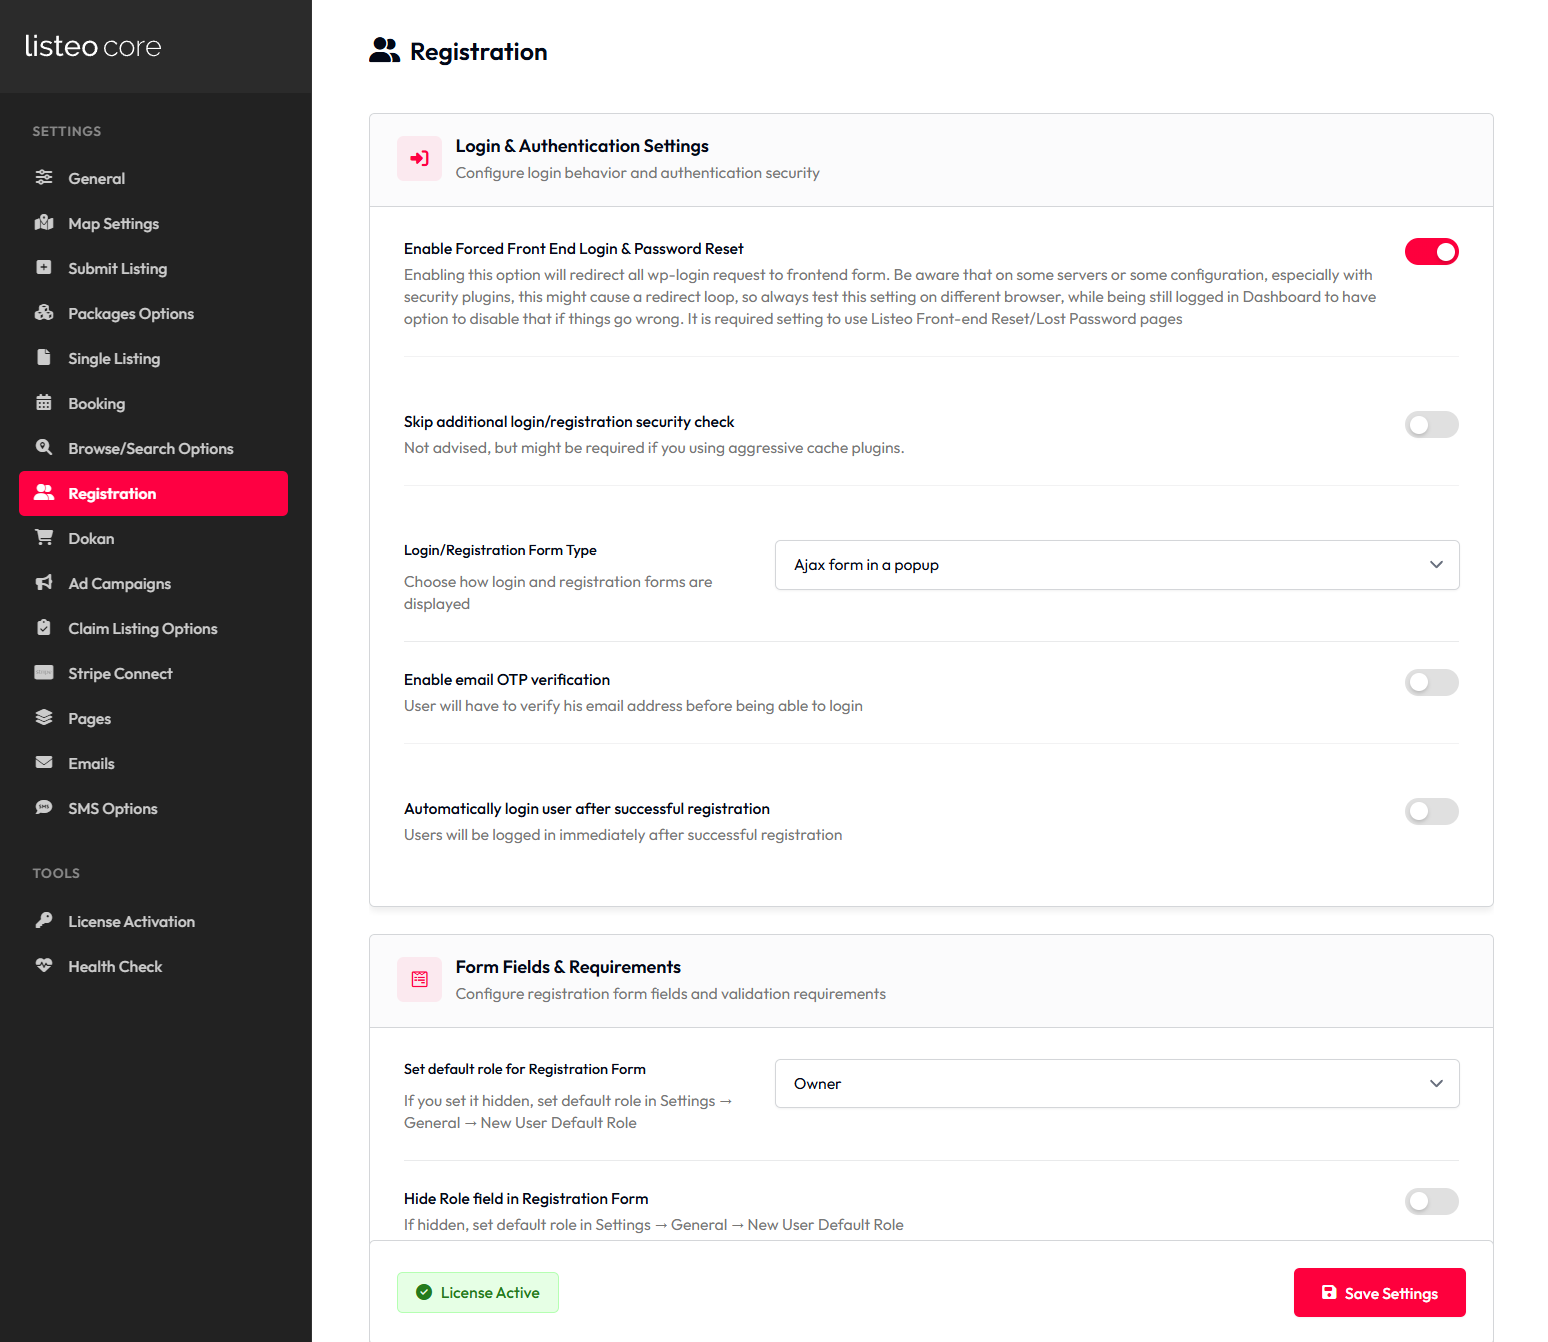This screenshot has height=1342, width=1548.
Task: Toggle automatic login after registration
Action: 1431,812
